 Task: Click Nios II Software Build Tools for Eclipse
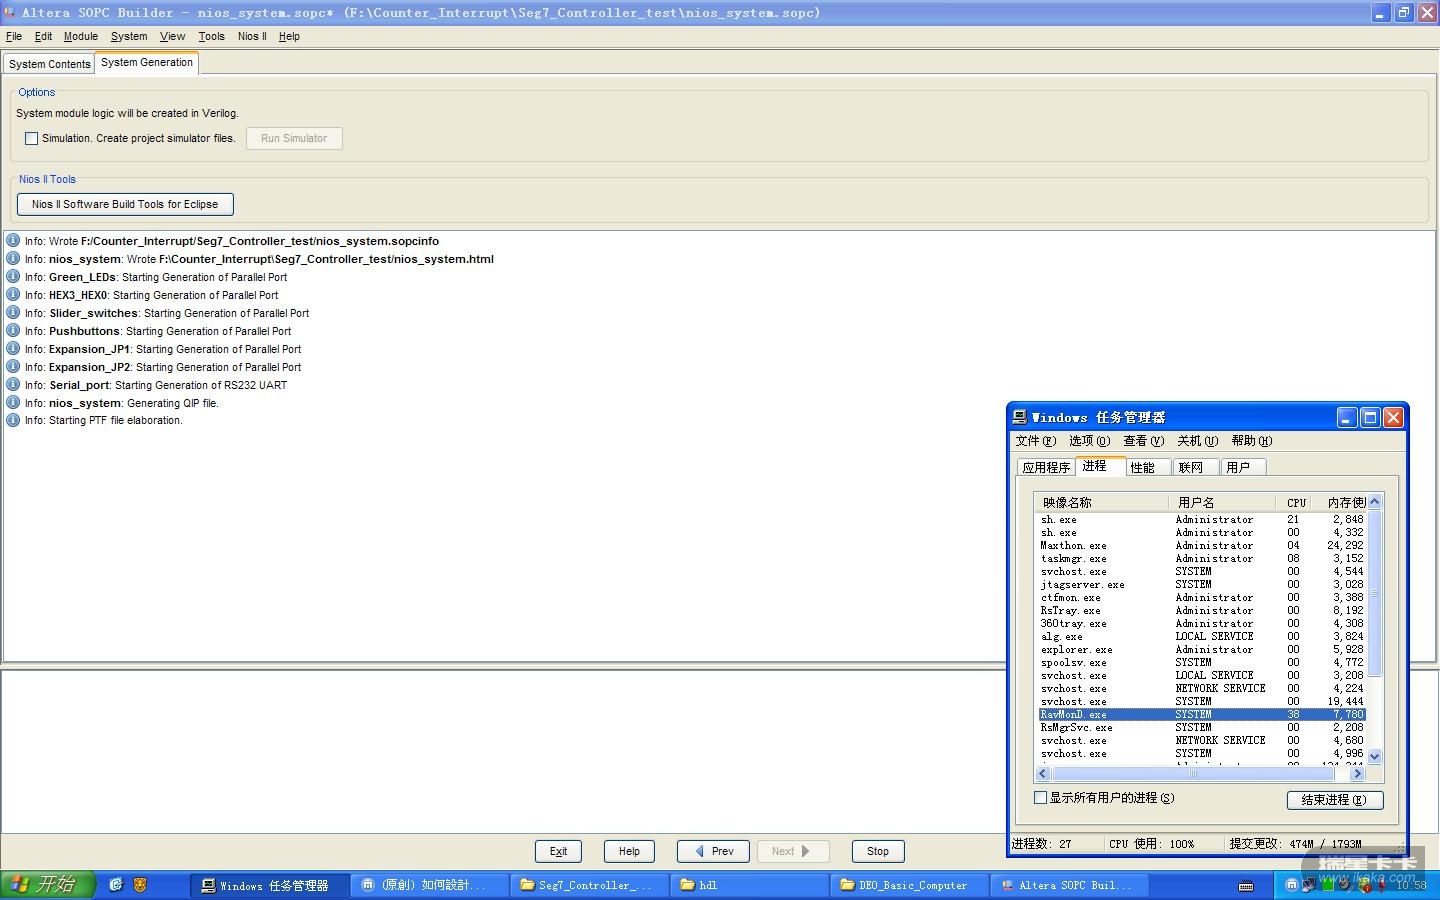(x=125, y=204)
